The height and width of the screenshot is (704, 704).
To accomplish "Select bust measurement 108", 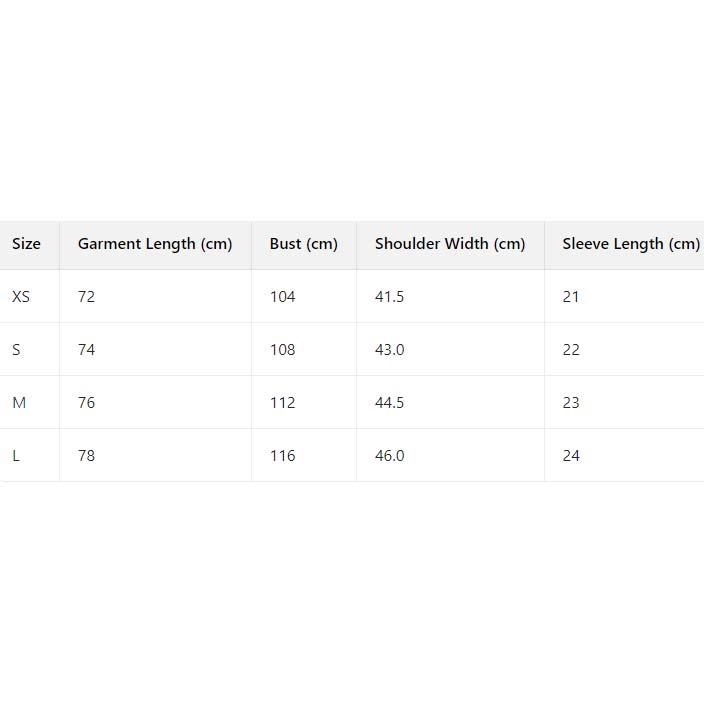I will pyautogui.click(x=283, y=350).
